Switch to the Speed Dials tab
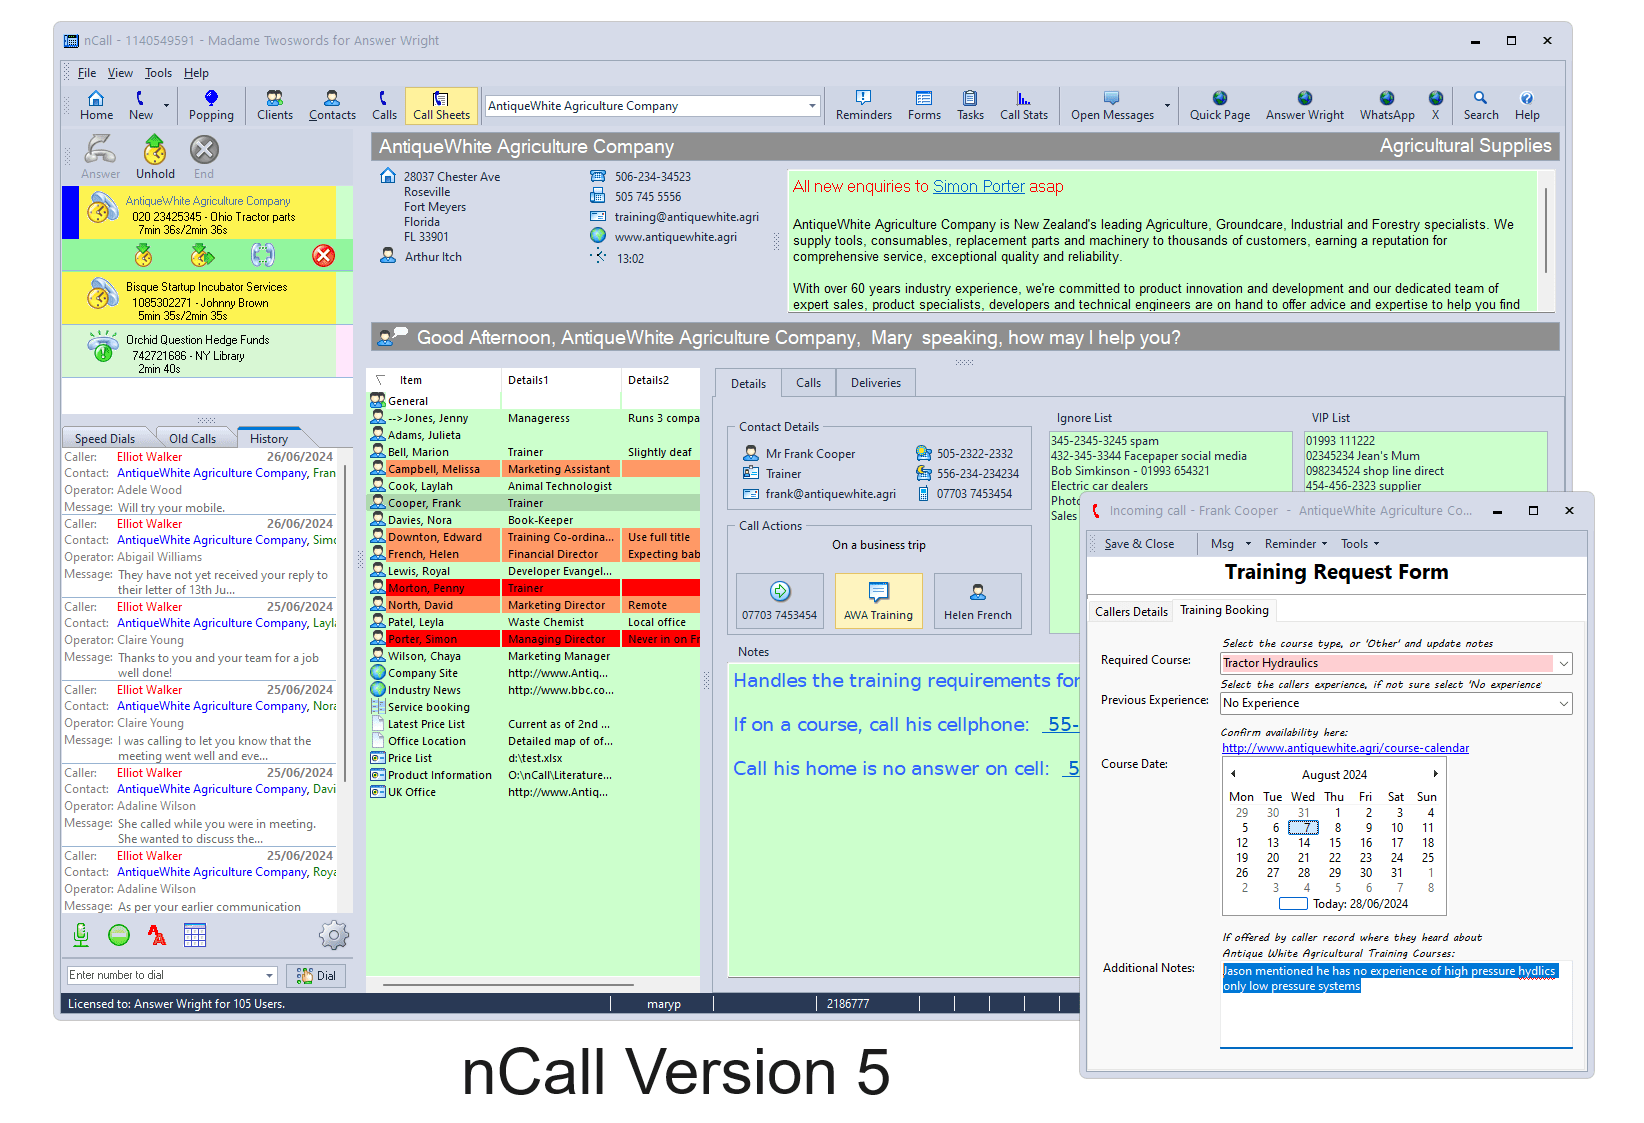1644x1123 pixels. pos(105,439)
